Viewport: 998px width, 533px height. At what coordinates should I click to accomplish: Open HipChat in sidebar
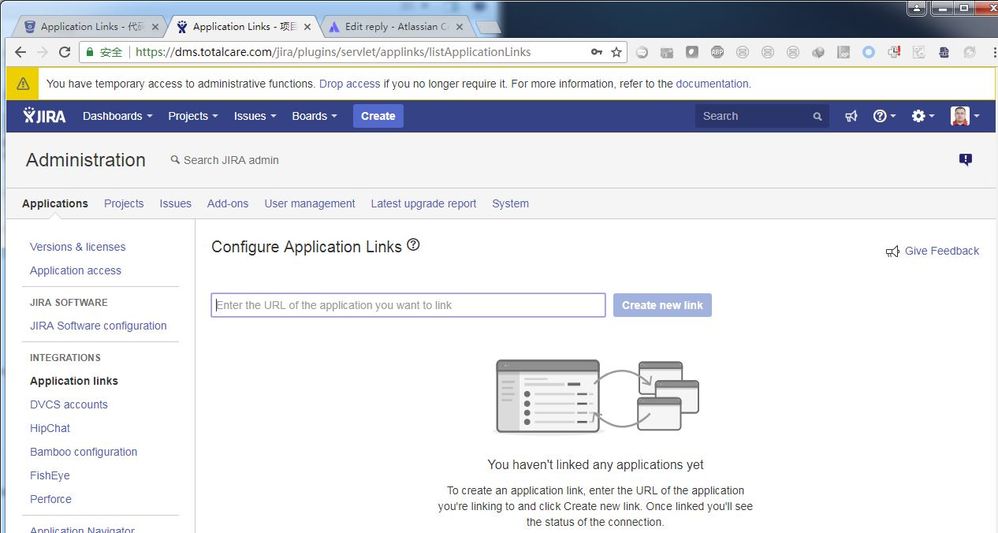click(x=50, y=429)
